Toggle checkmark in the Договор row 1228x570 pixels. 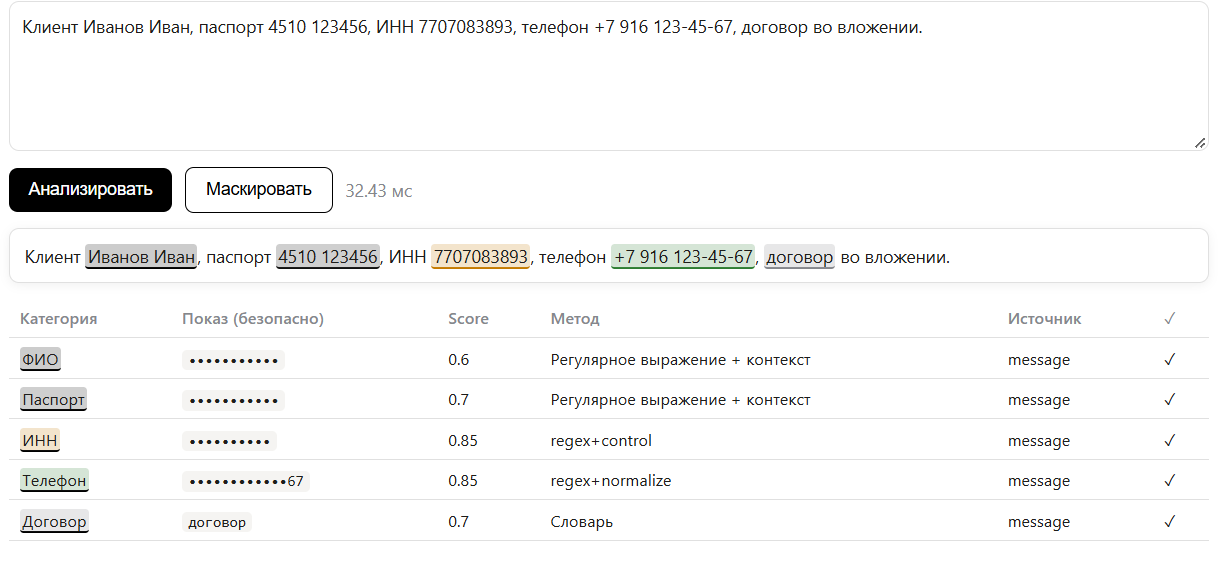(x=1170, y=521)
